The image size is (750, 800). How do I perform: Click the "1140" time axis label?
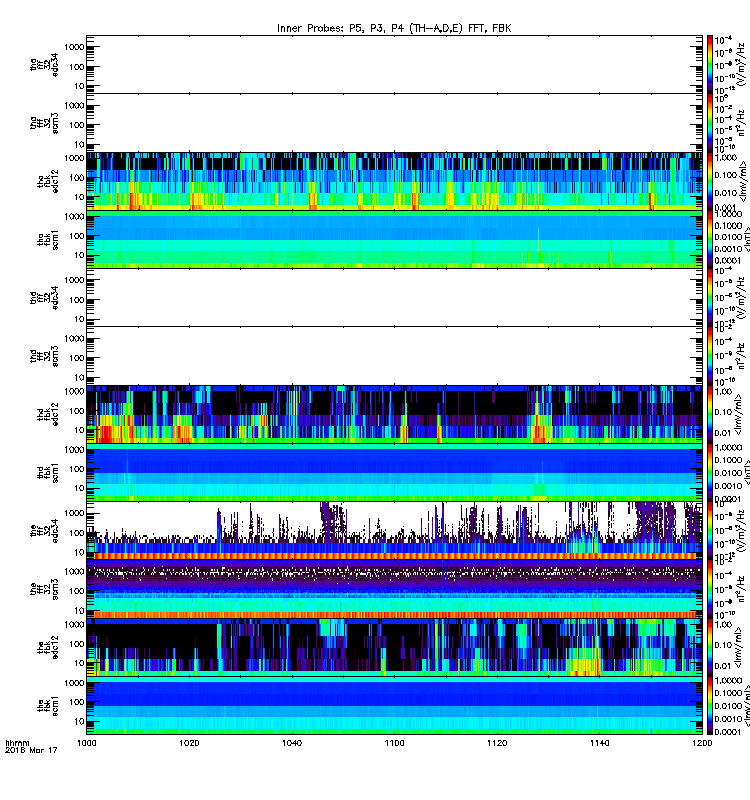(599, 743)
